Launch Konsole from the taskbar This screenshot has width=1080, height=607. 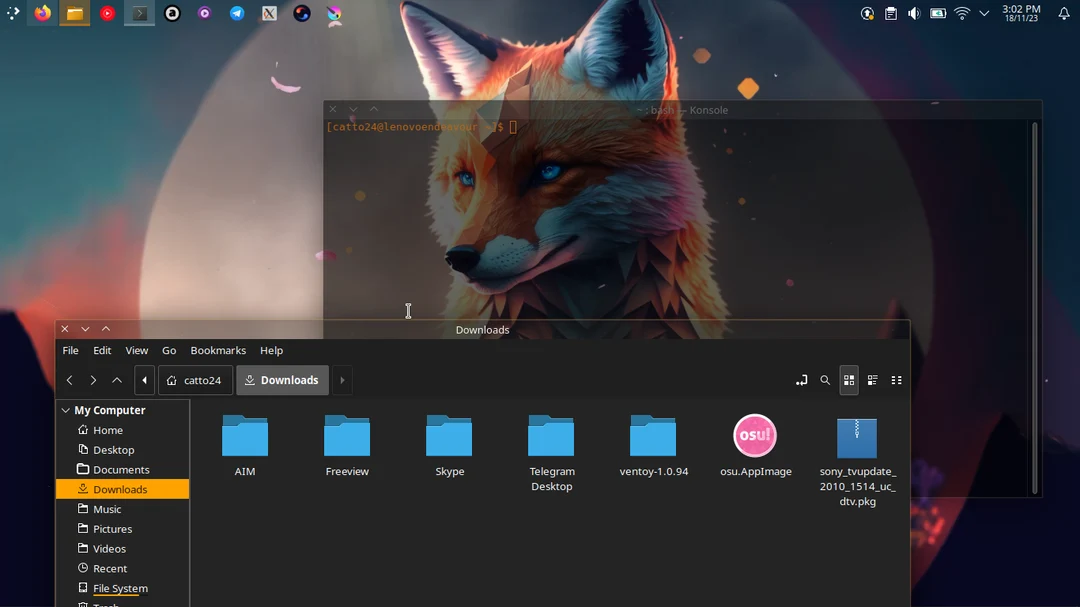coord(139,14)
